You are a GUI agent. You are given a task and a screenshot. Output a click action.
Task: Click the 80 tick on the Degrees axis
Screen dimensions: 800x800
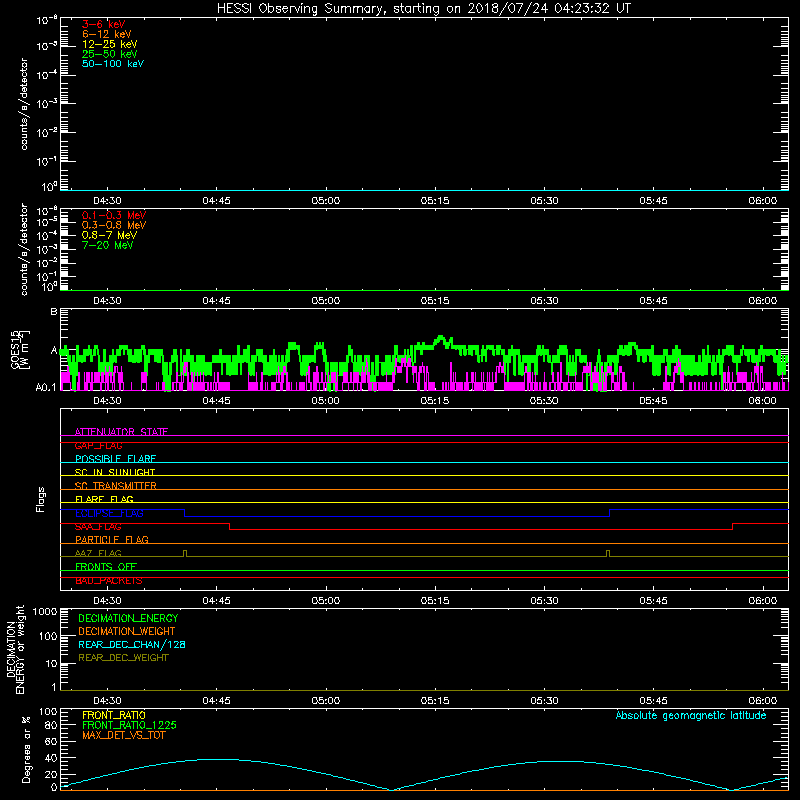(51, 726)
